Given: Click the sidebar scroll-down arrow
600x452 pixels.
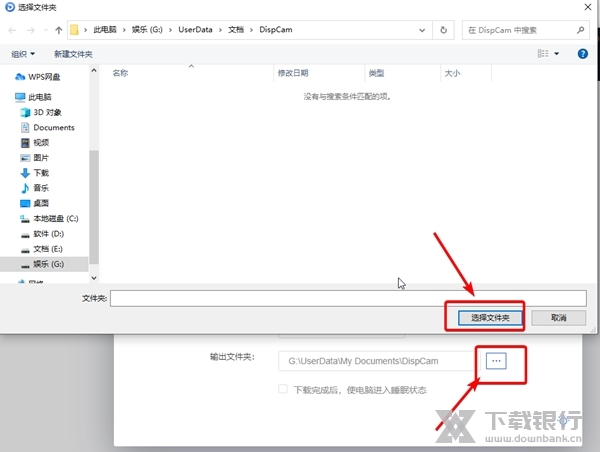Looking at the screenshot, I should pyautogui.click(x=94, y=278).
